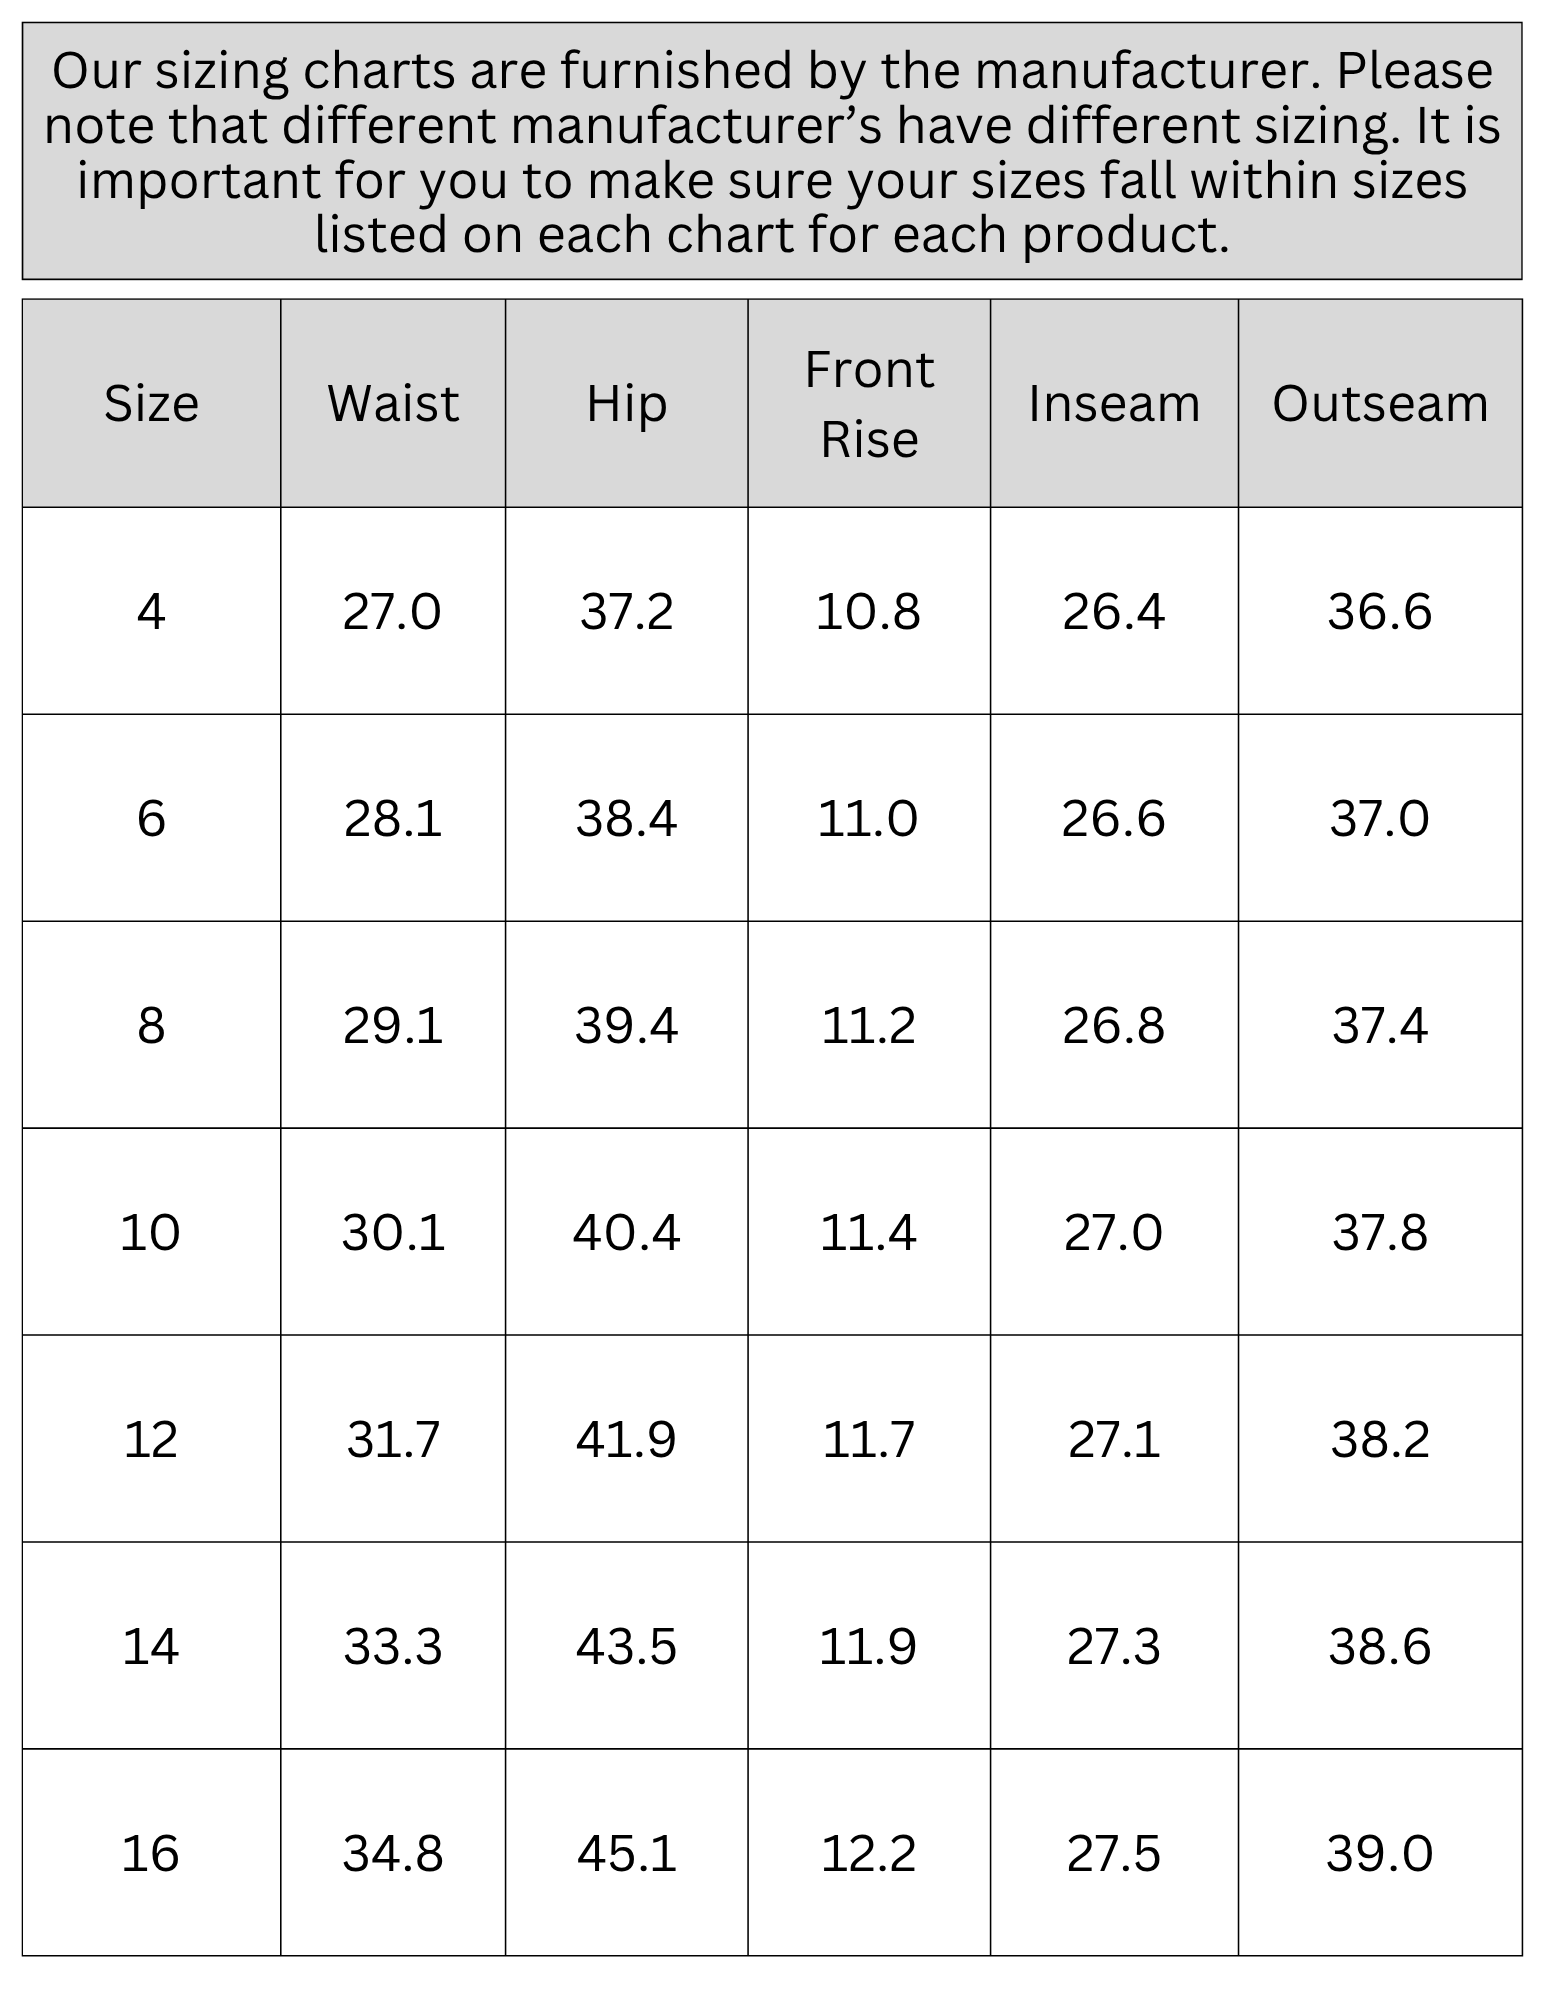
Task: Select the Inseam column header
Action: (1114, 403)
